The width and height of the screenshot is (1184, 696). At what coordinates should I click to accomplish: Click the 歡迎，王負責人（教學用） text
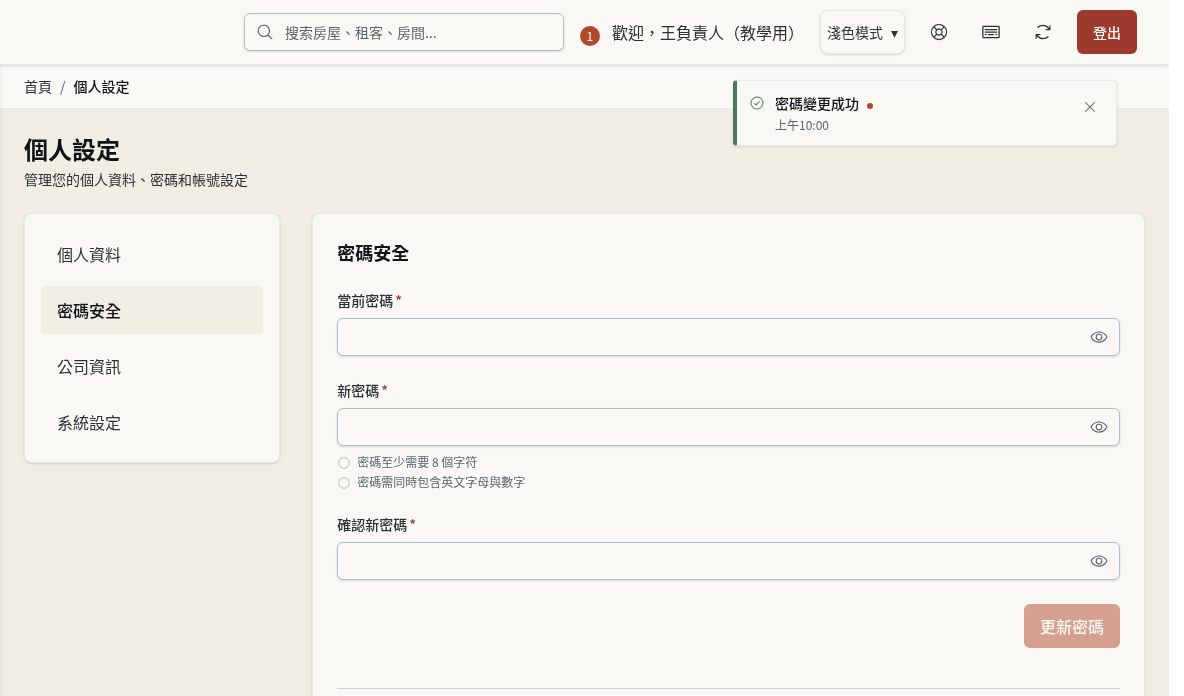(x=703, y=33)
